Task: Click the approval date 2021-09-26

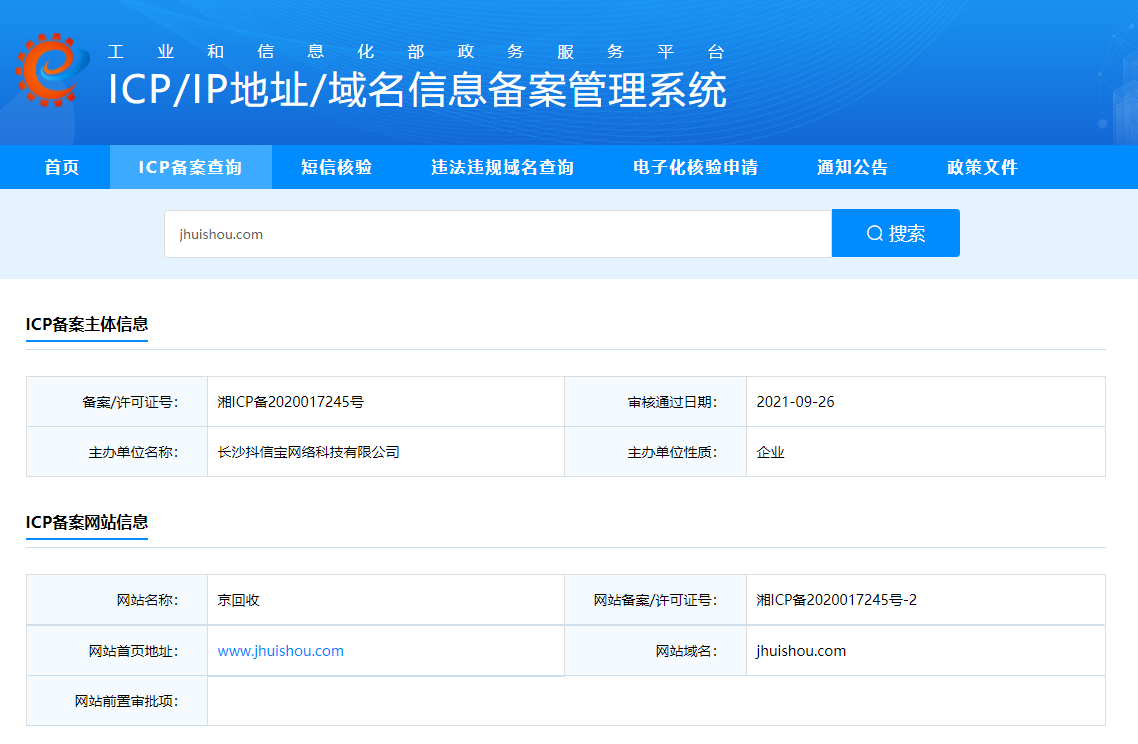Action: [795, 402]
